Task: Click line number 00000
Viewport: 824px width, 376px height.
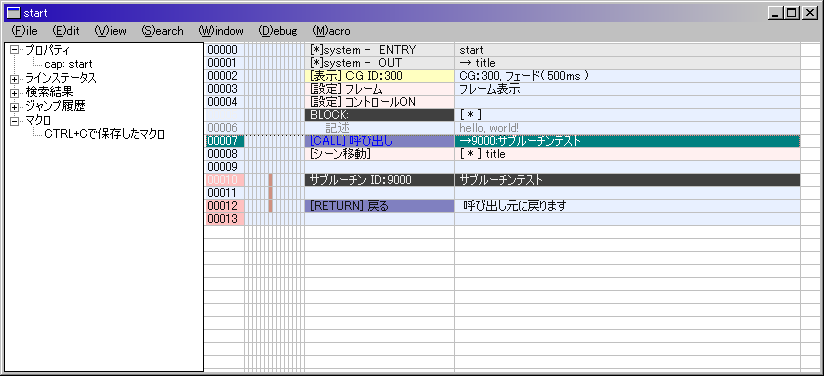Action: tap(223, 50)
